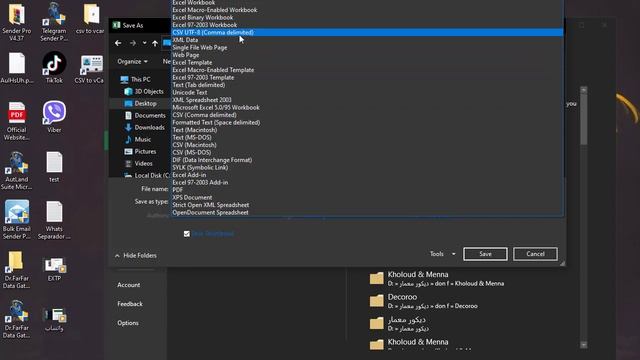The width and height of the screenshot is (640, 360).
Task: Open the csv to vcar desktop folder
Action: click(x=91, y=18)
